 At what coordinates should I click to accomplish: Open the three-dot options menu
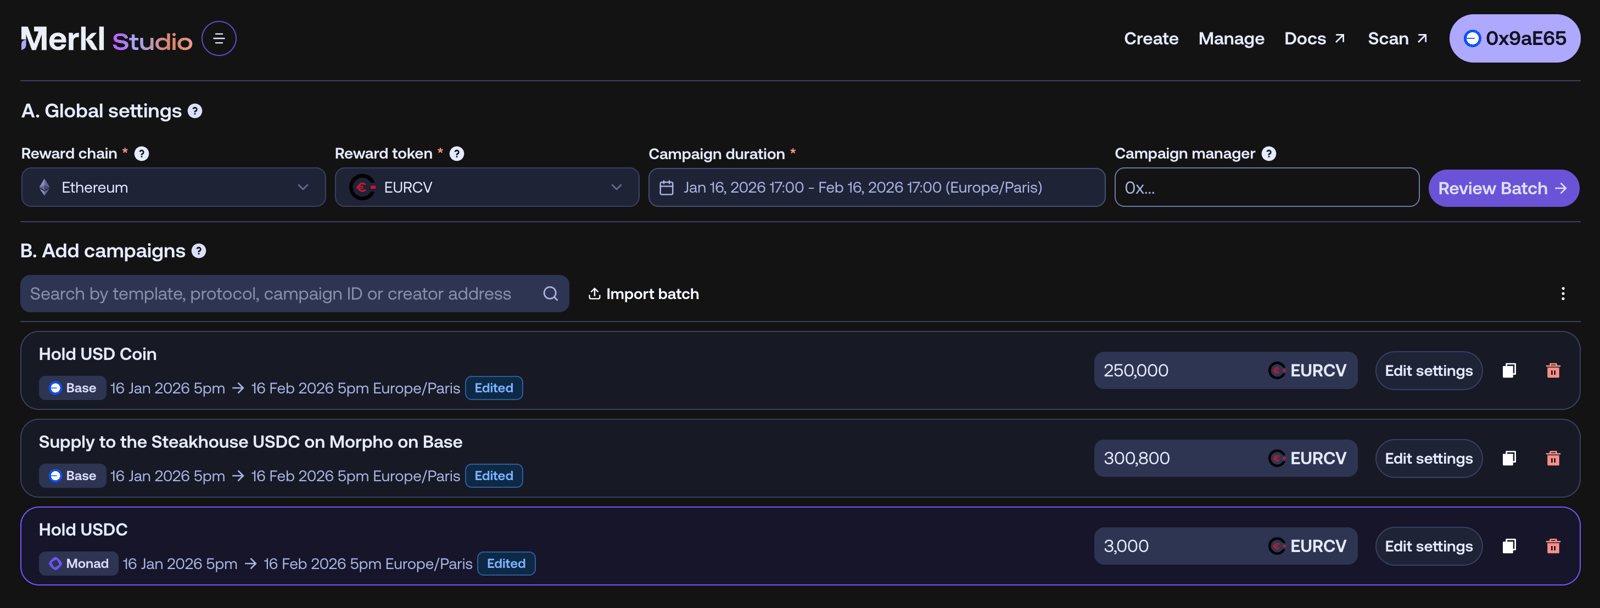[x=1563, y=294]
